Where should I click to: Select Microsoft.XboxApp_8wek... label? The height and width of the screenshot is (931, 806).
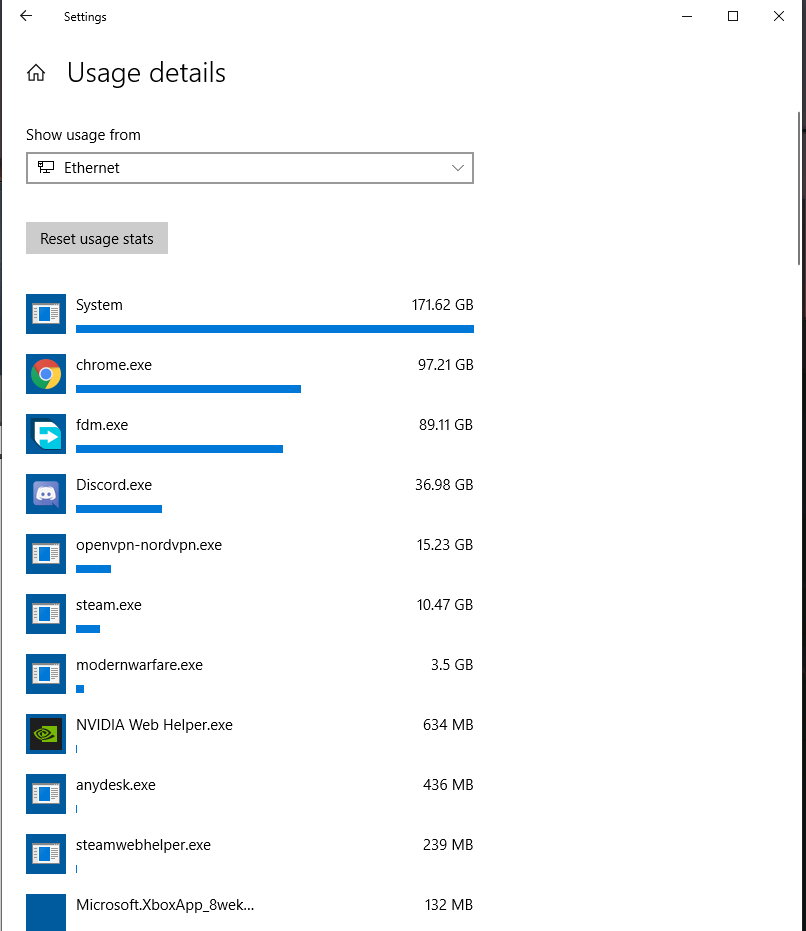[x=165, y=905]
